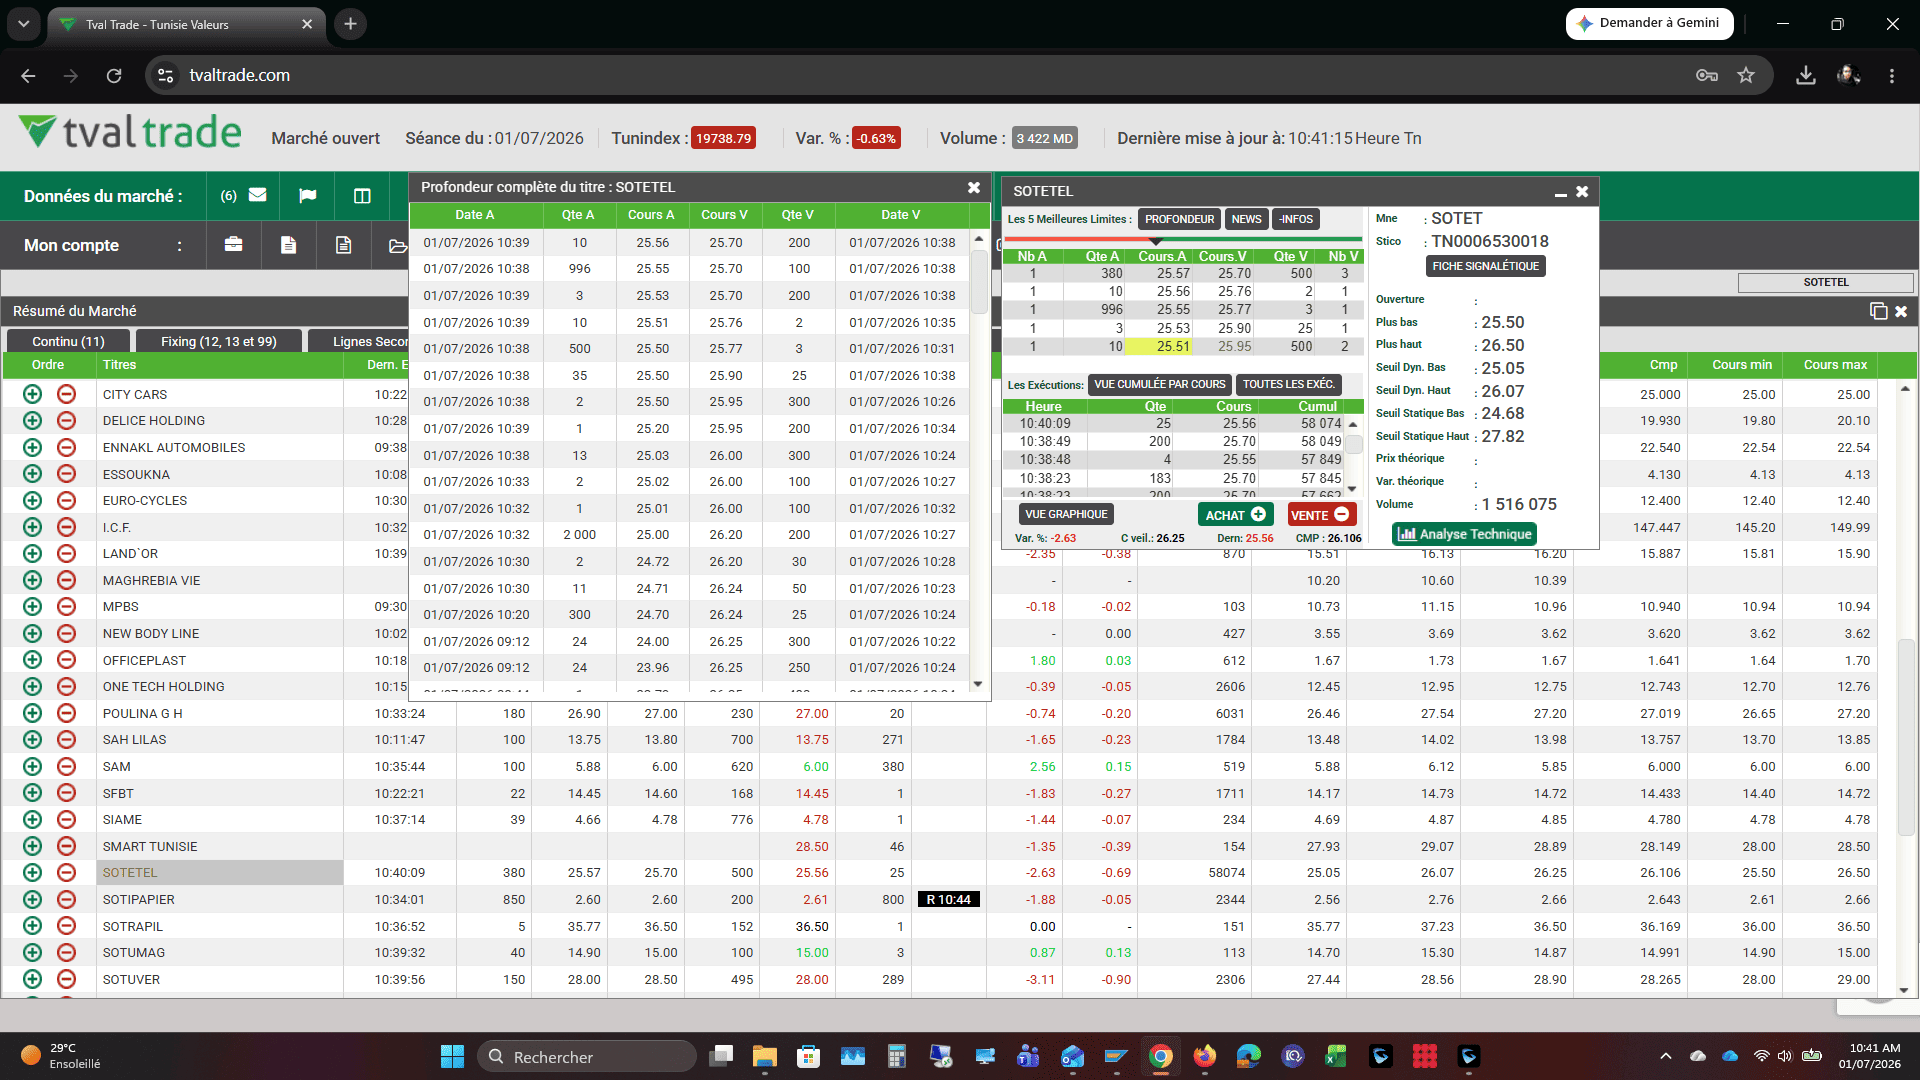1920x1080 pixels.
Task: Click the SOTETEL search field
Action: click(1826, 283)
